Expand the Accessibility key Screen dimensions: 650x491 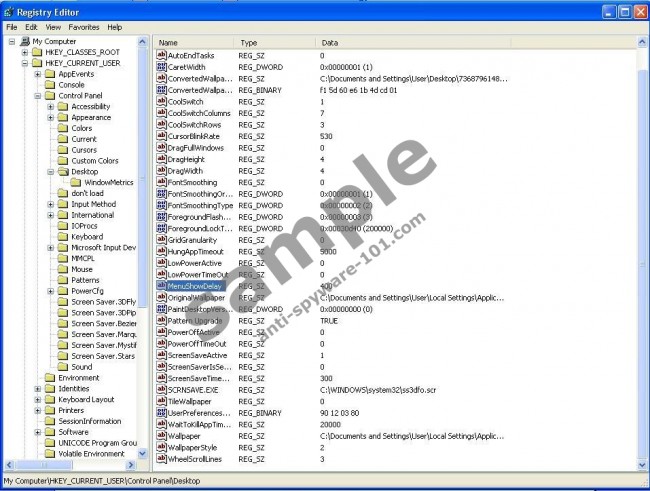[50, 106]
